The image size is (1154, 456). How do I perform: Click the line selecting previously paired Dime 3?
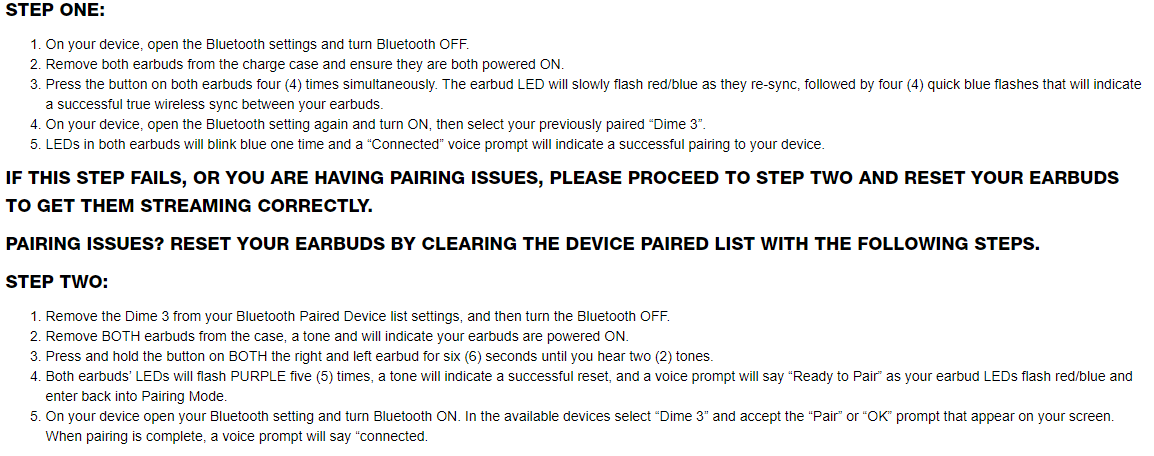375,124
